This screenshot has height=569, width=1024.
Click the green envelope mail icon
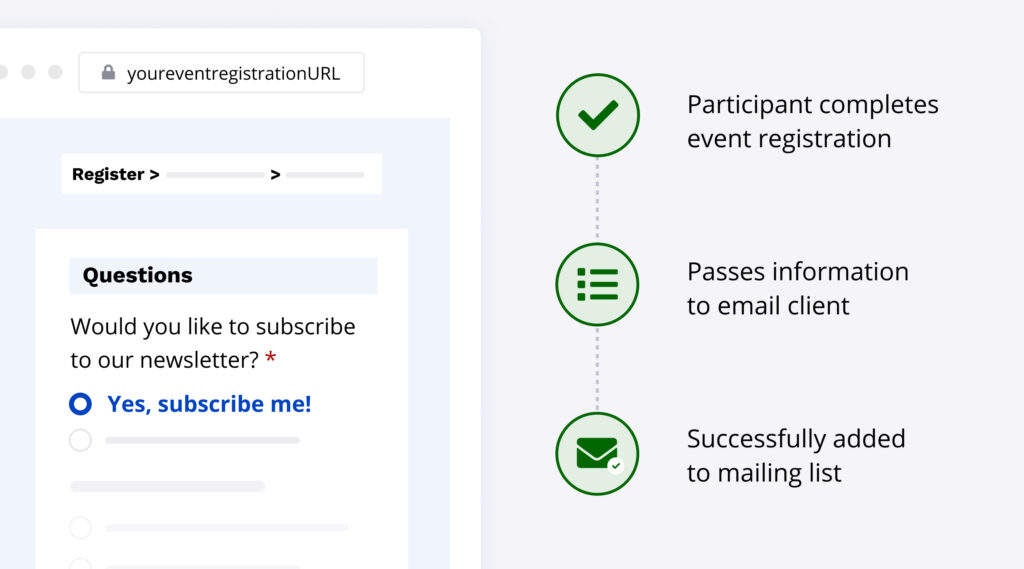[597, 453]
